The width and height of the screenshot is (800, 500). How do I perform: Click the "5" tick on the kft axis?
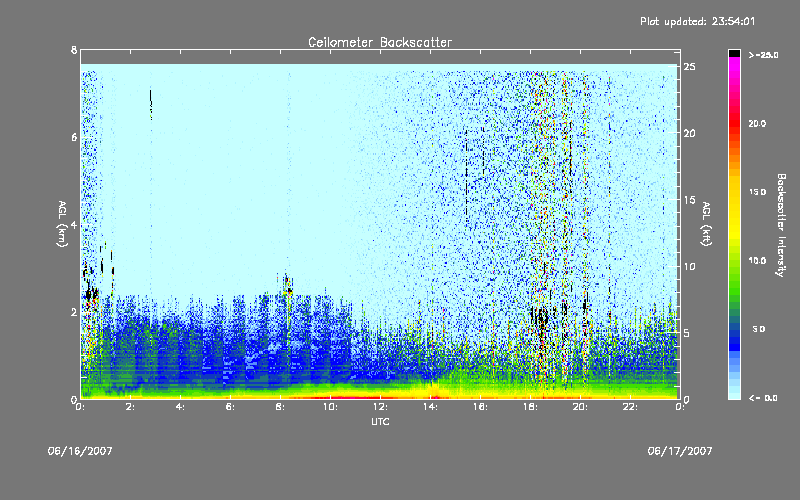[x=687, y=333]
